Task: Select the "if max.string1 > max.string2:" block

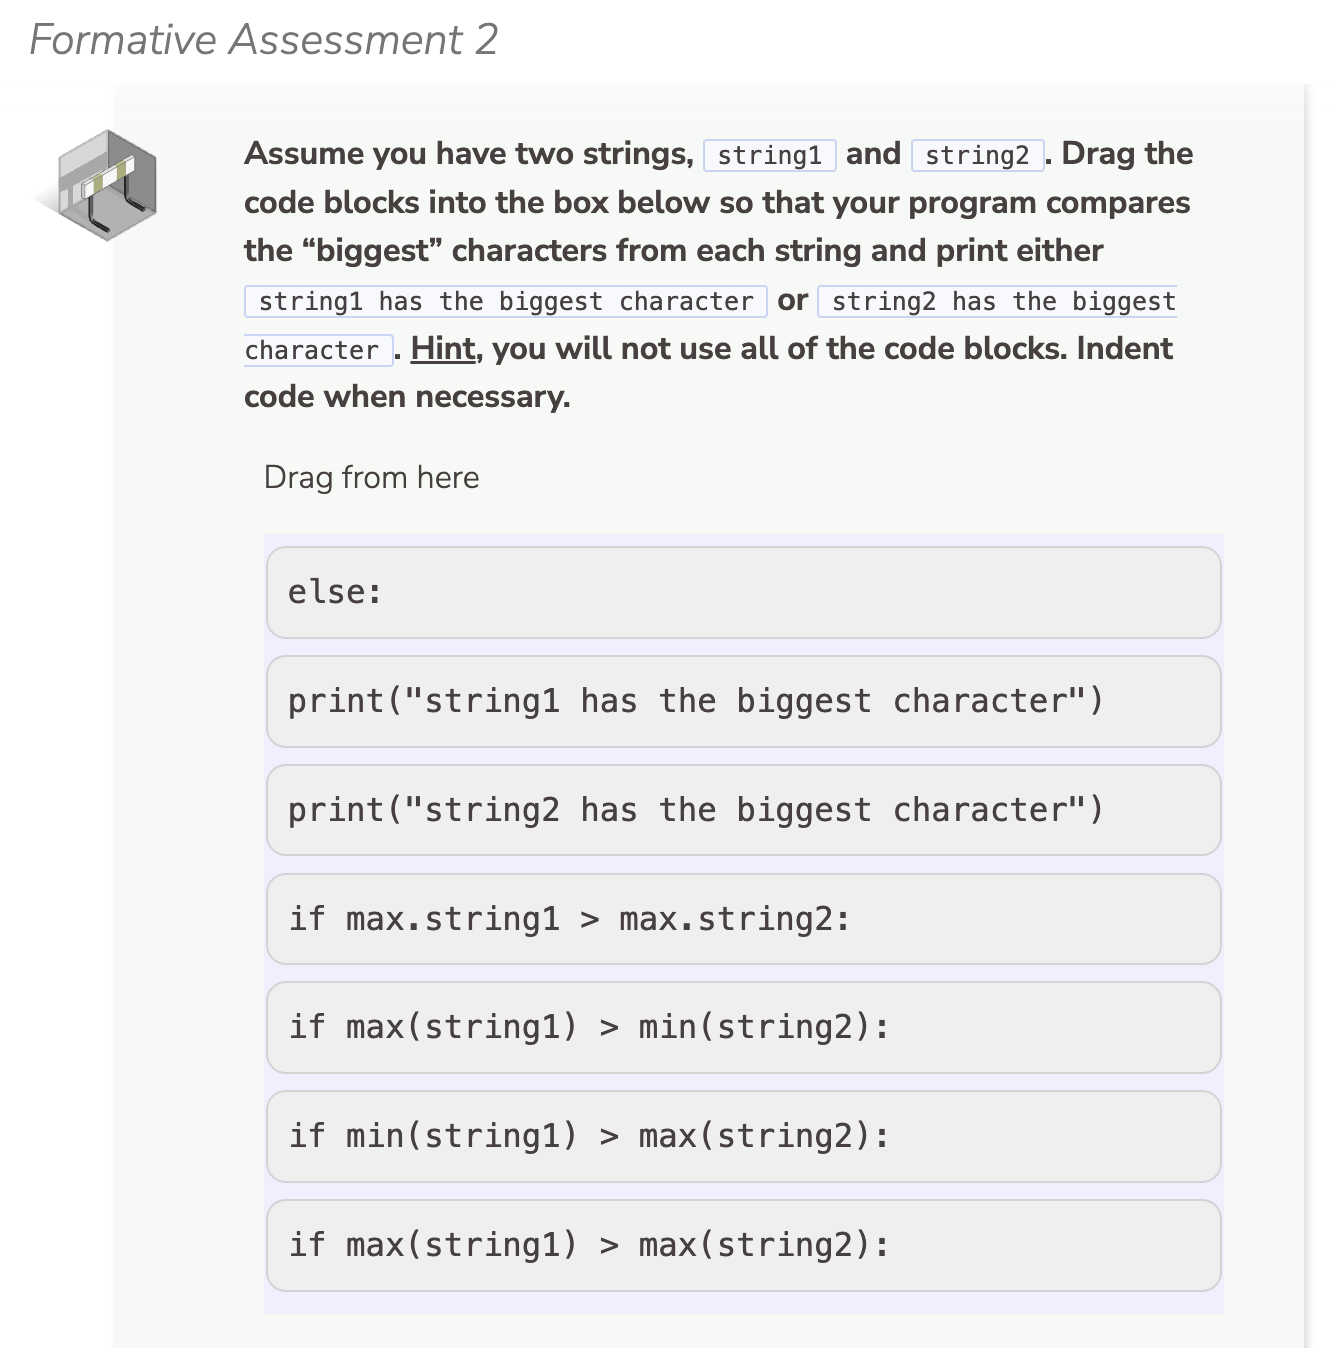Action: [x=743, y=919]
